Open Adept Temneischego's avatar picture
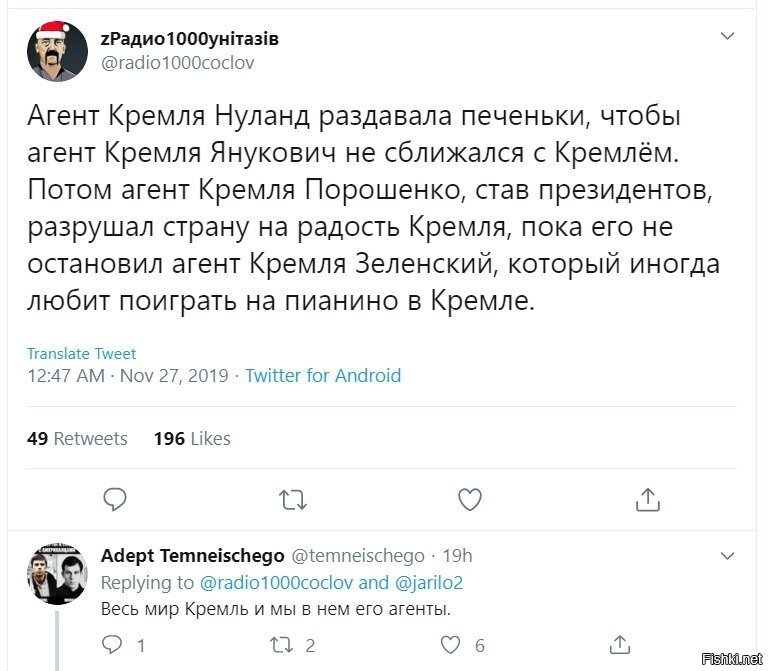 (57, 574)
